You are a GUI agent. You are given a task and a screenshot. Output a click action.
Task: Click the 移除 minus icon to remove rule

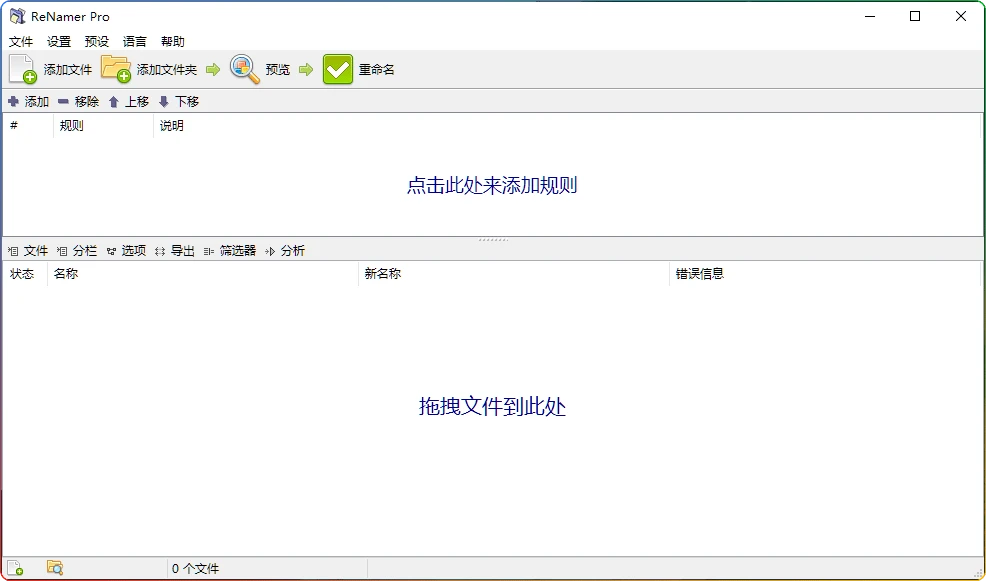pos(63,101)
